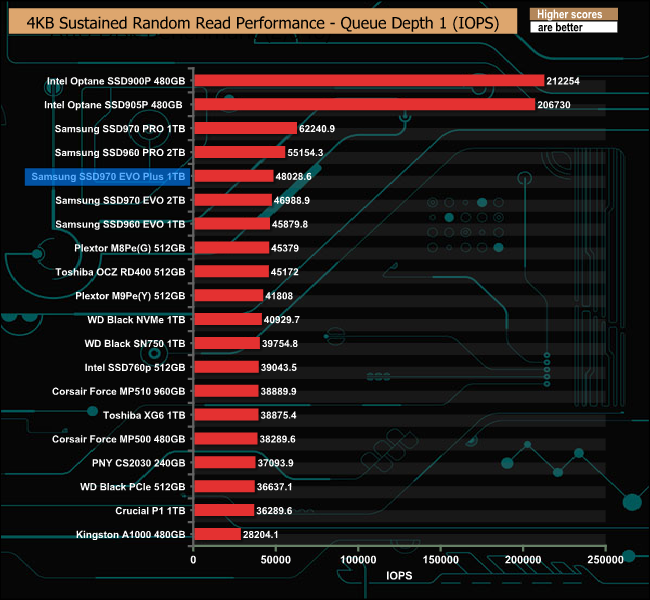
Task: Click the 40929.7 value label
Action: [x=282, y=320]
